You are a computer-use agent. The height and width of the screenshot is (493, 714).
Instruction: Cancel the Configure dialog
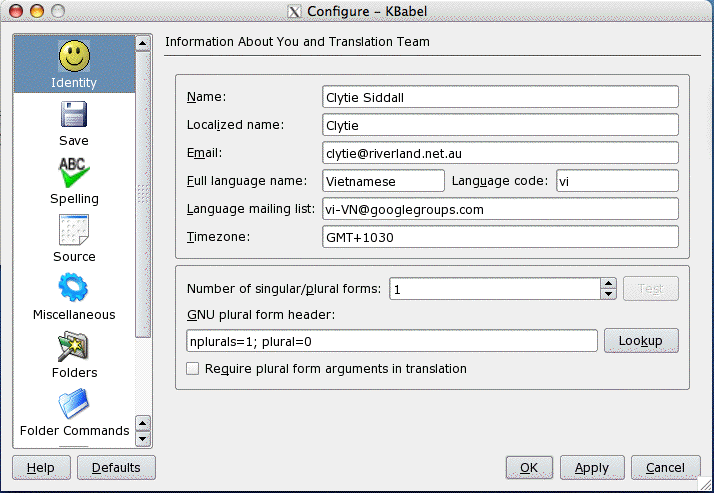coord(665,468)
